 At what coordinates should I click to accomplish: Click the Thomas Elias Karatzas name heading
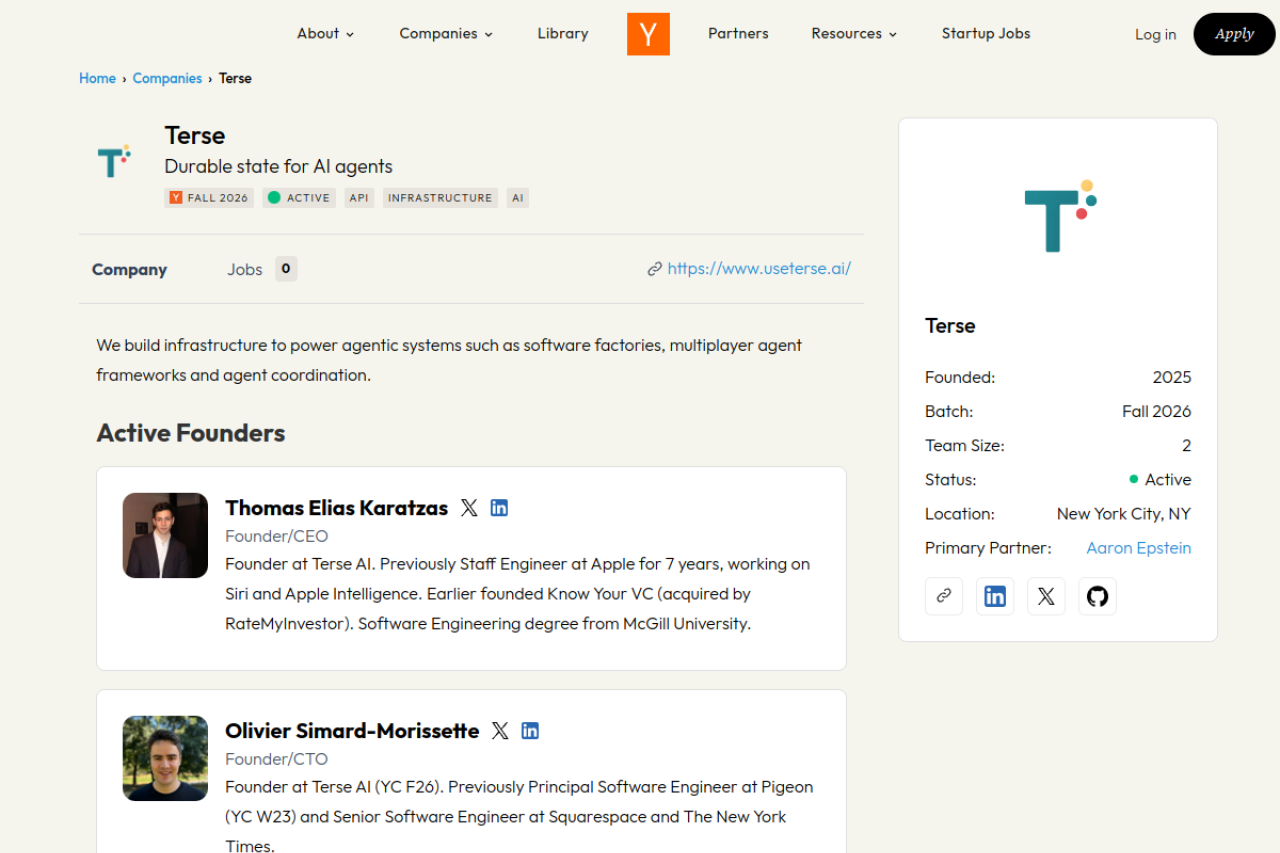[337, 508]
